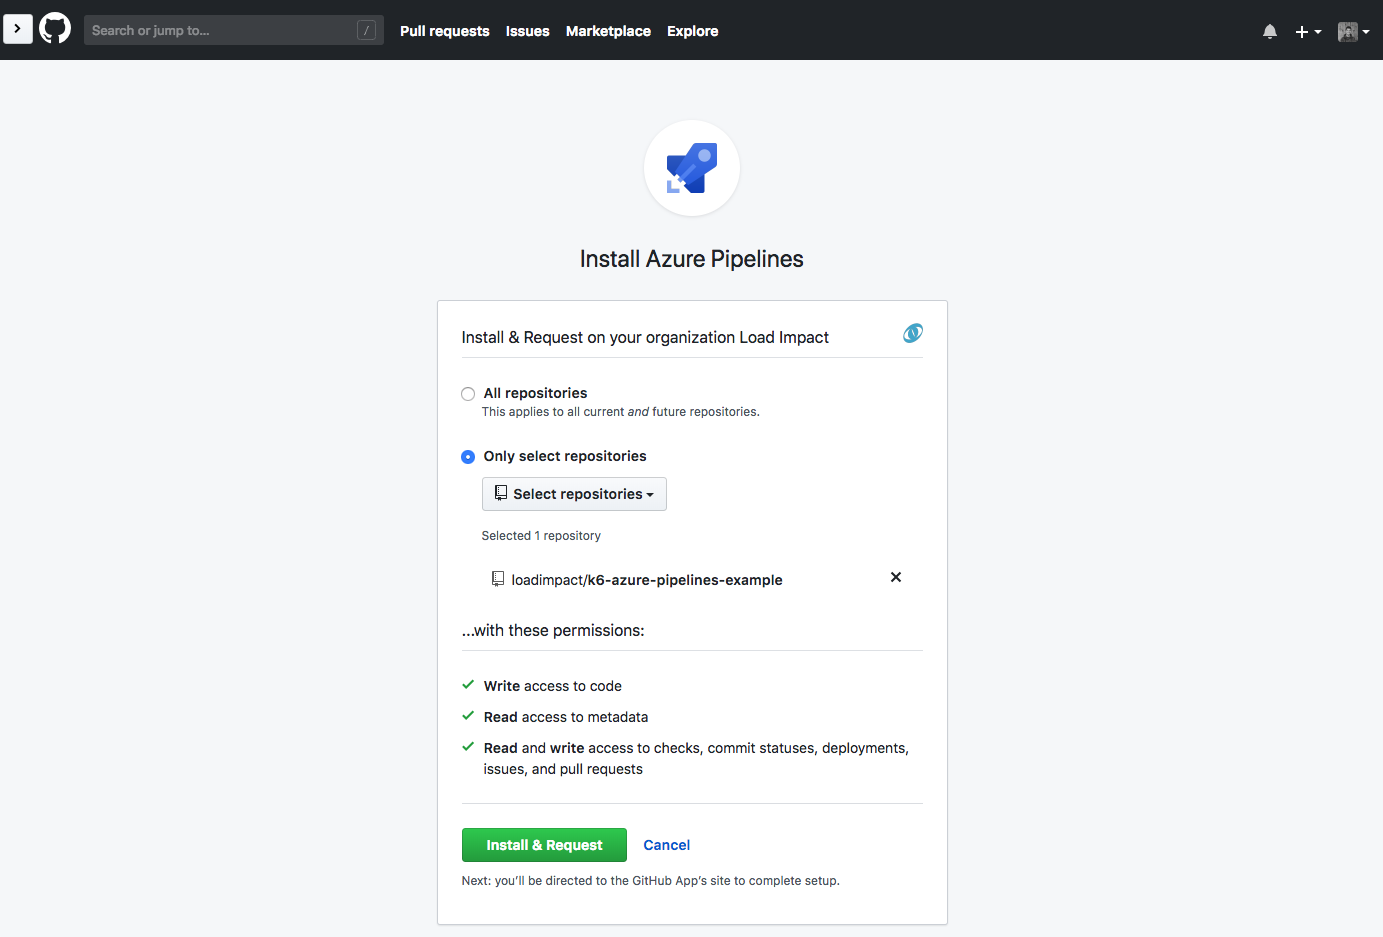Image resolution: width=1383 pixels, height=937 pixels.
Task: Expand the plus create-new menu
Action: [x=1308, y=32]
